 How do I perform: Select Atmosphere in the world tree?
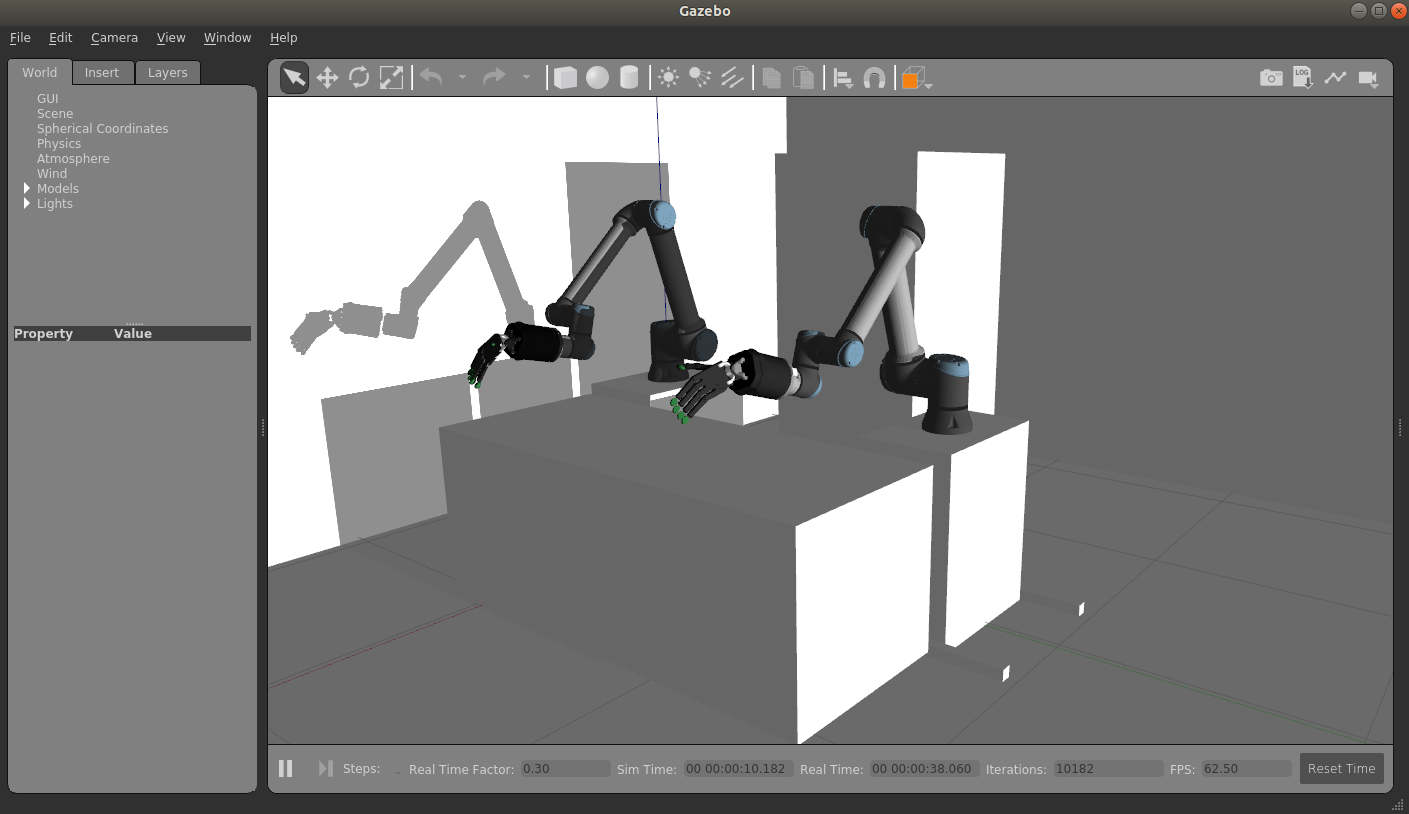[x=73, y=158]
